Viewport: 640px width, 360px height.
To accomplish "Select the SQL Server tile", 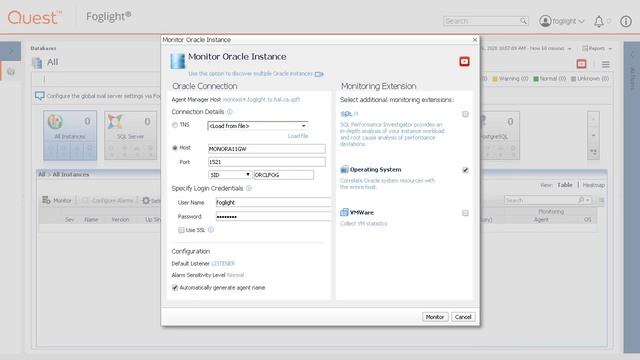I will [x=131, y=135].
